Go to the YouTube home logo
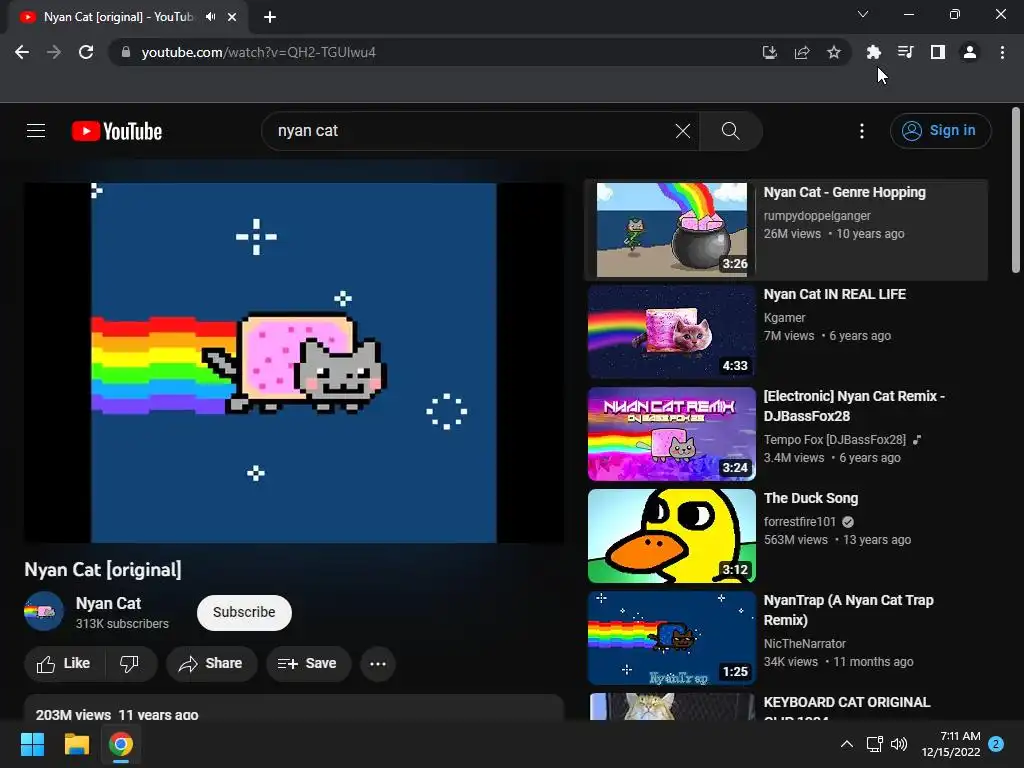Viewport: 1024px width, 768px height. 117,131
